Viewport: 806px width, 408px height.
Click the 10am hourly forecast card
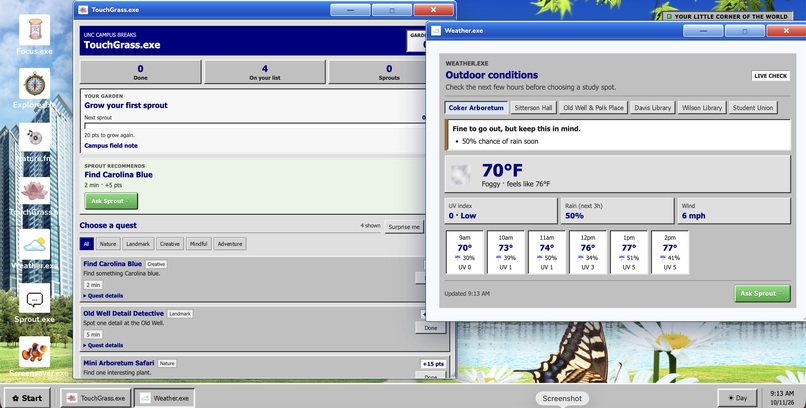point(506,252)
